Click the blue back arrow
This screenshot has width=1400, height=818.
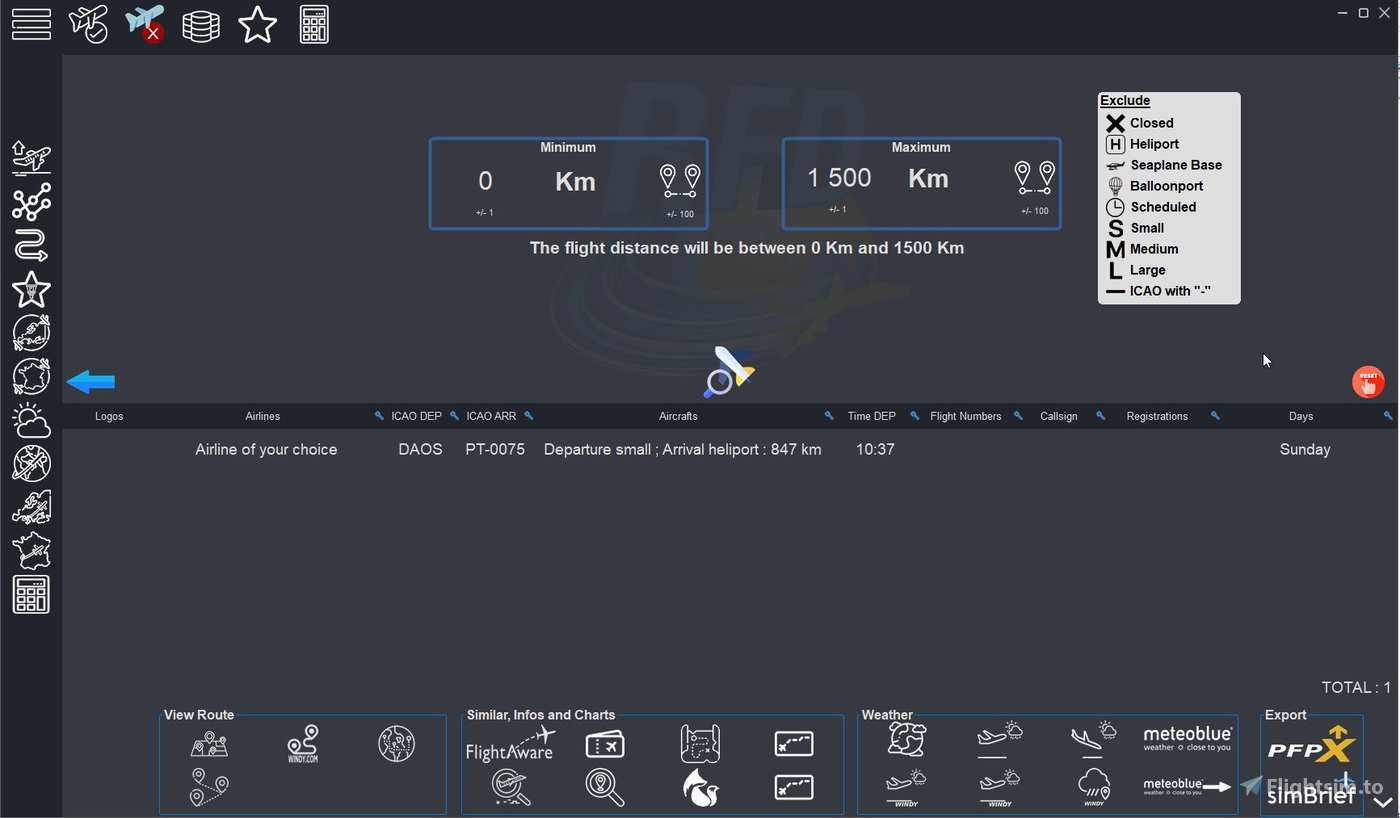click(x=90, y=381)
